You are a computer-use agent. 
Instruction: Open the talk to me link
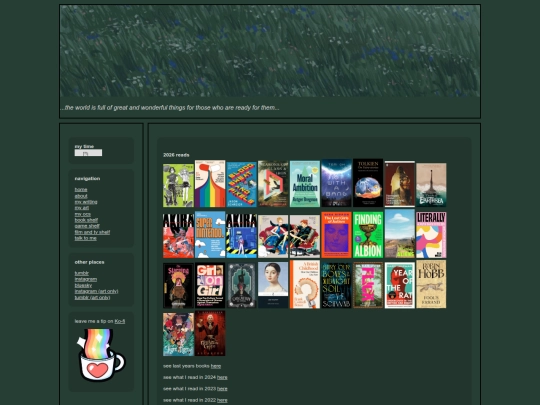pyautogui.click(x=86, y=238)
